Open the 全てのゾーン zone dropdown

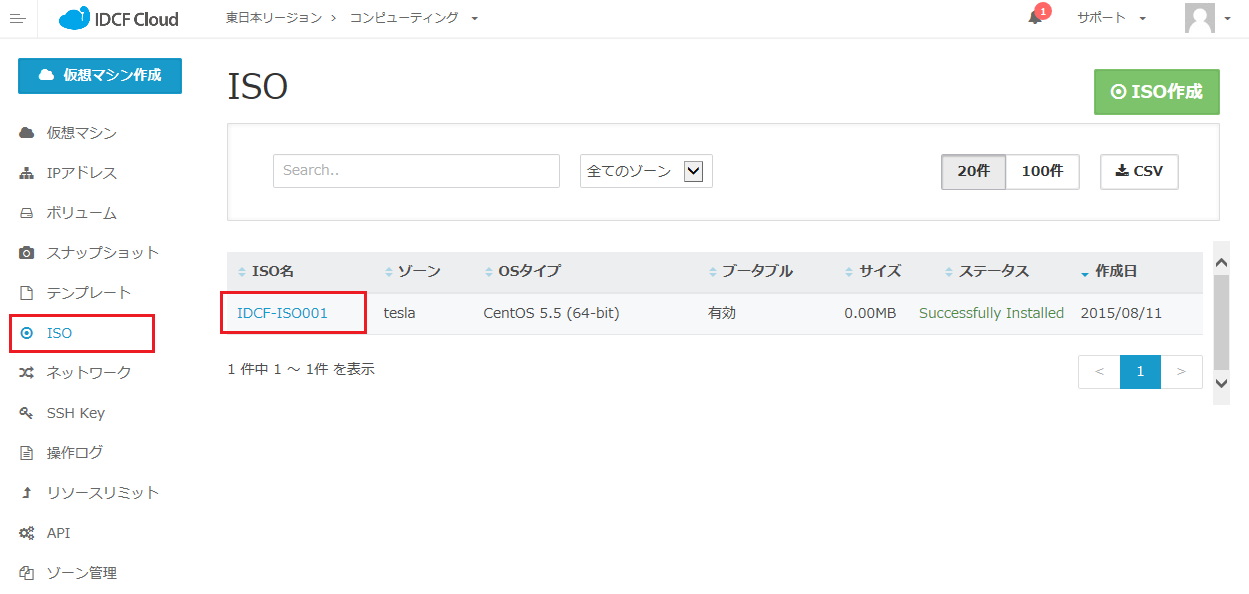[x=646, y=171]
